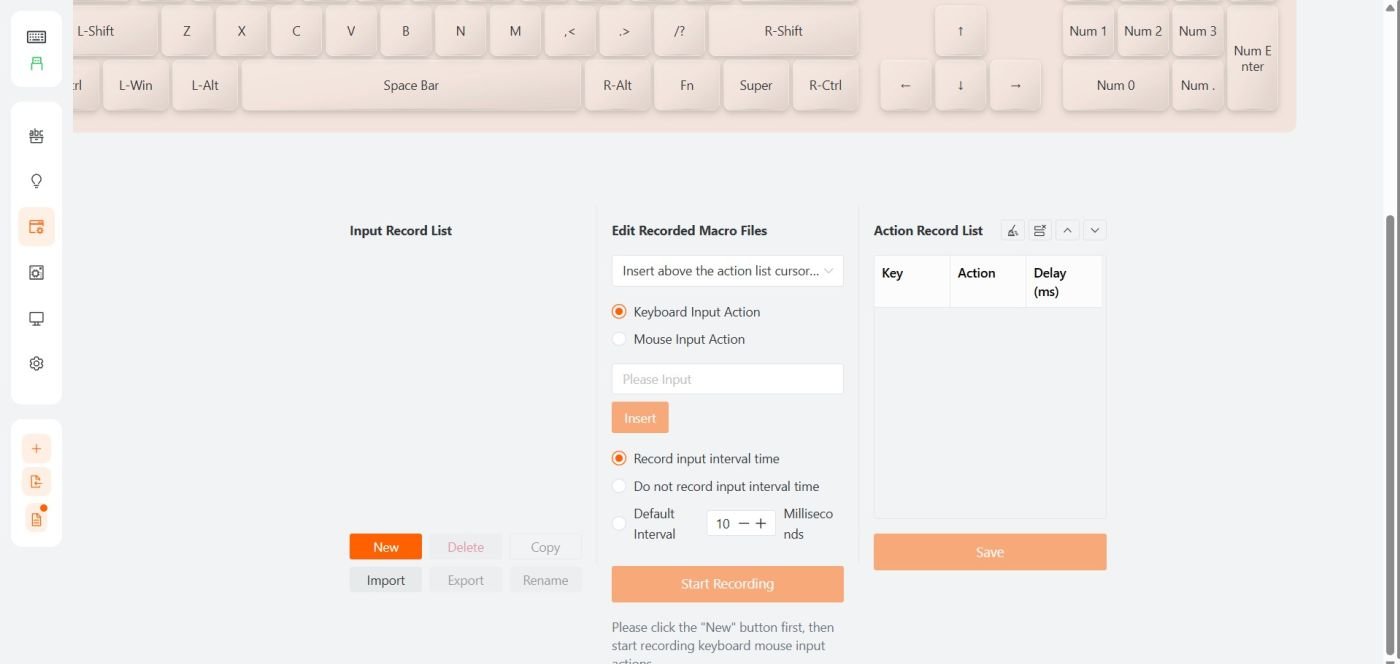Click the Num 0 key

click(x=1115, y=85)
